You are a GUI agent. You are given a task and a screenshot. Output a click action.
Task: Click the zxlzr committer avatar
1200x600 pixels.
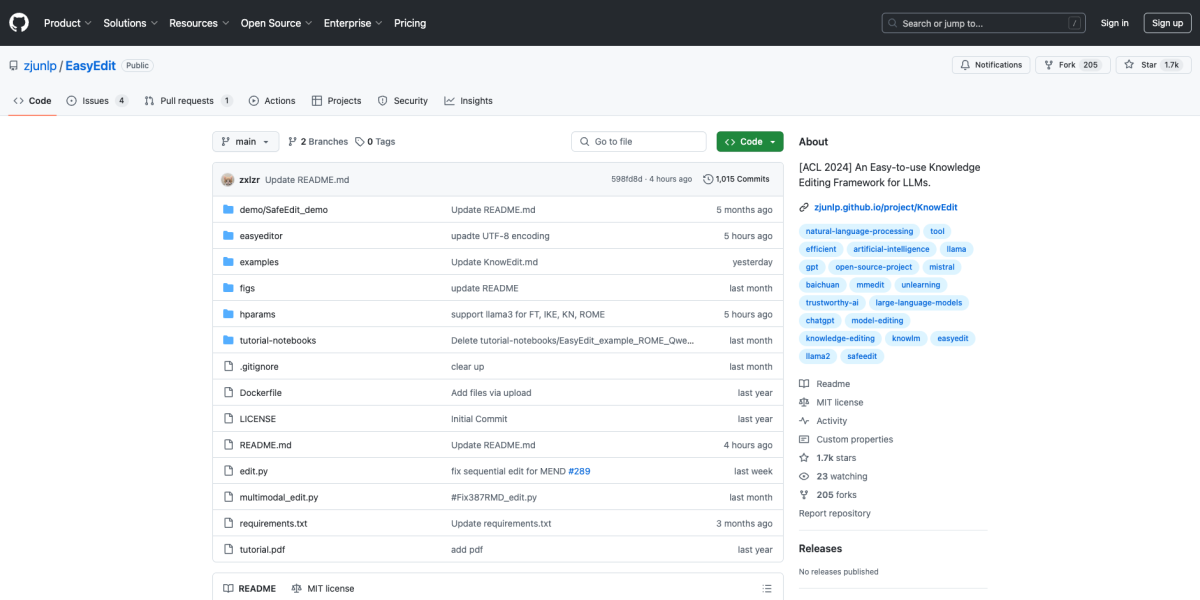(x=228, y=179)
